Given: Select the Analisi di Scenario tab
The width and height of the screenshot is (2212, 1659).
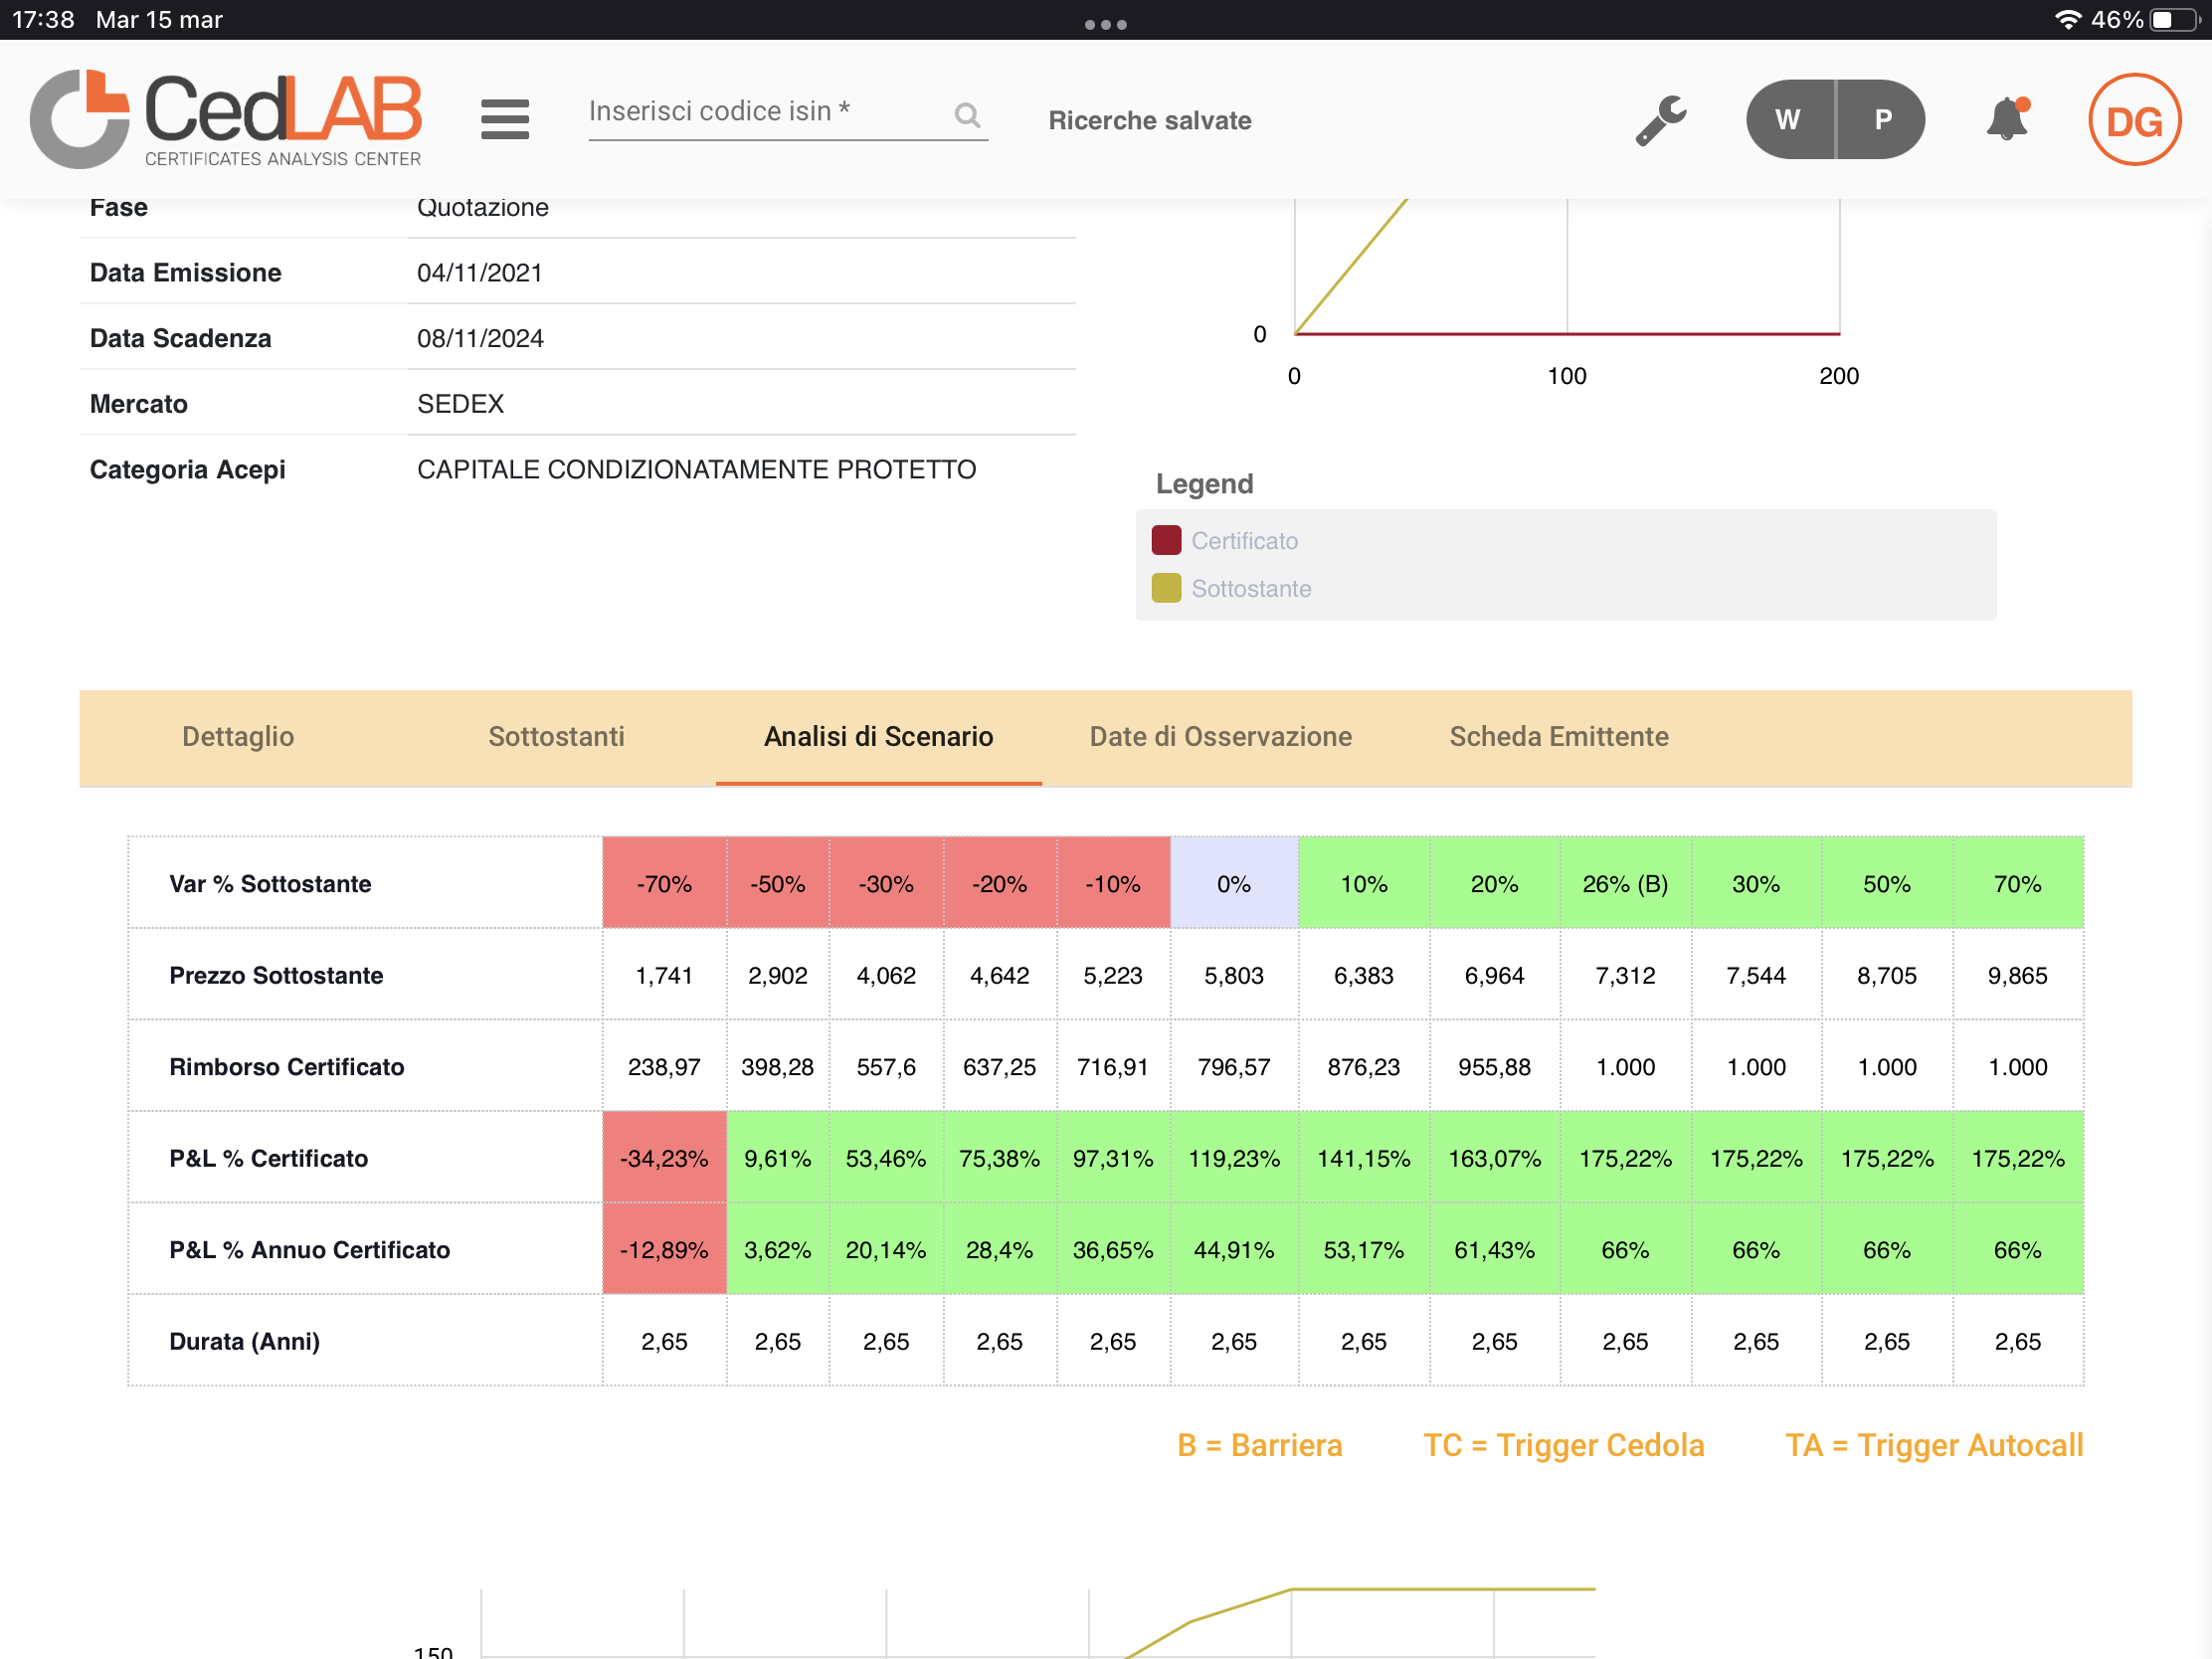Looking at the screenshot, I should [x=878, y=737].
